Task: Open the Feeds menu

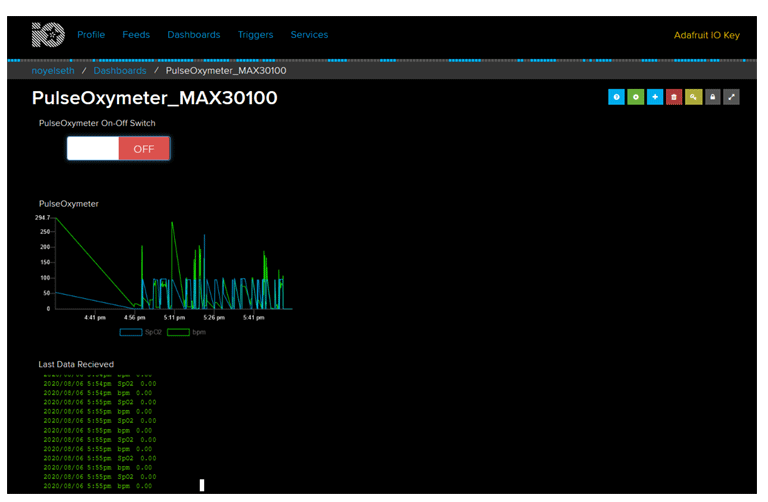Action: pyautogui.click(x=136, y=35)
